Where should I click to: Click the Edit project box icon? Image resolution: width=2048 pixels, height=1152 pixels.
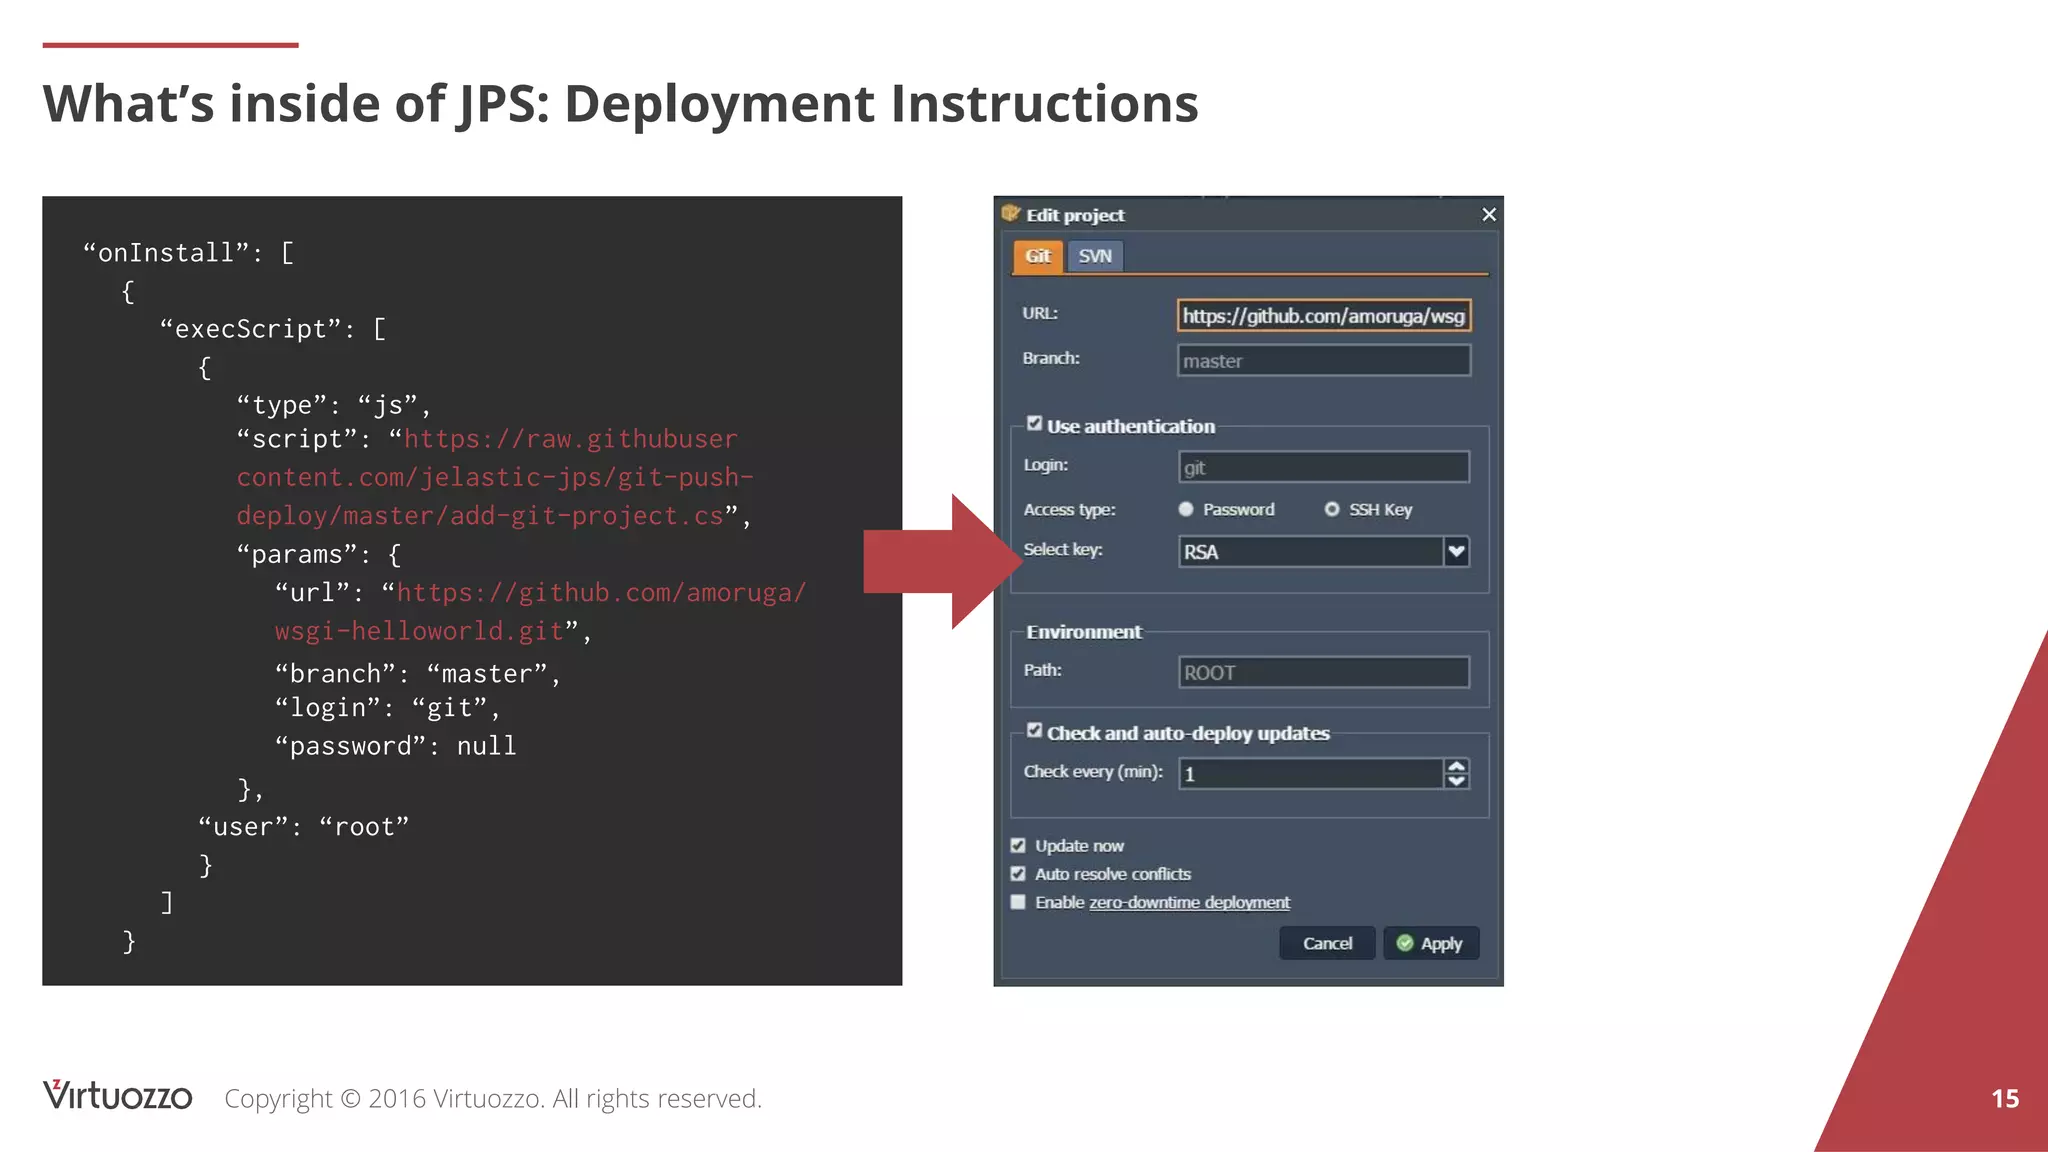coord(1011,214)
